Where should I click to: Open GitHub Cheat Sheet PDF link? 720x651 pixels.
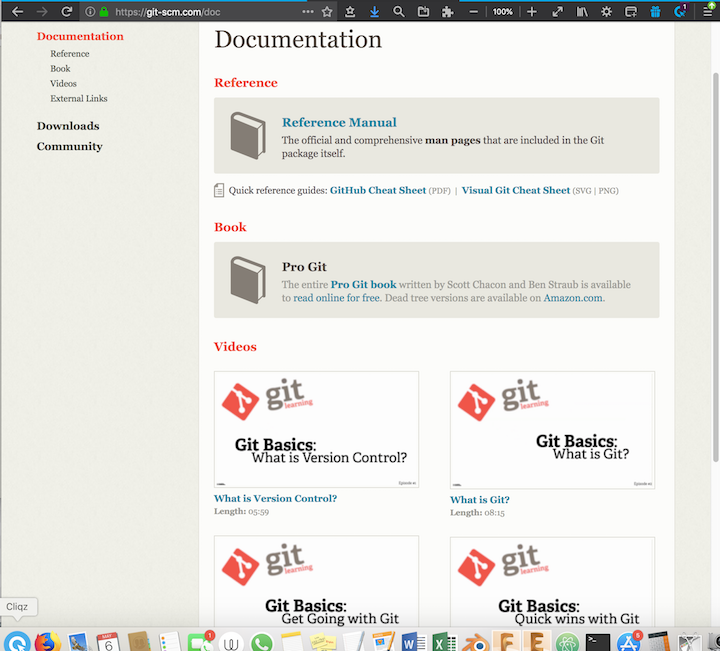click(377, 191)
